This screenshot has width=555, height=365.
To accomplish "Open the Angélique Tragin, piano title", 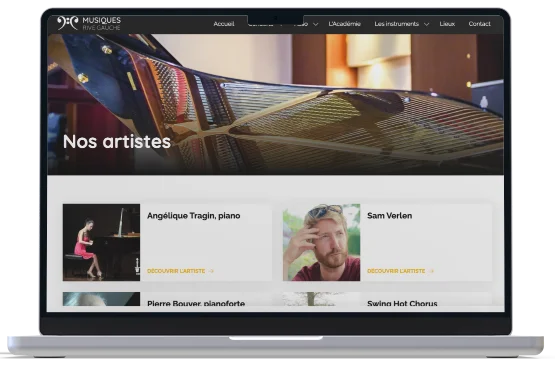I will pyautogui.click(x=194, y=216).
